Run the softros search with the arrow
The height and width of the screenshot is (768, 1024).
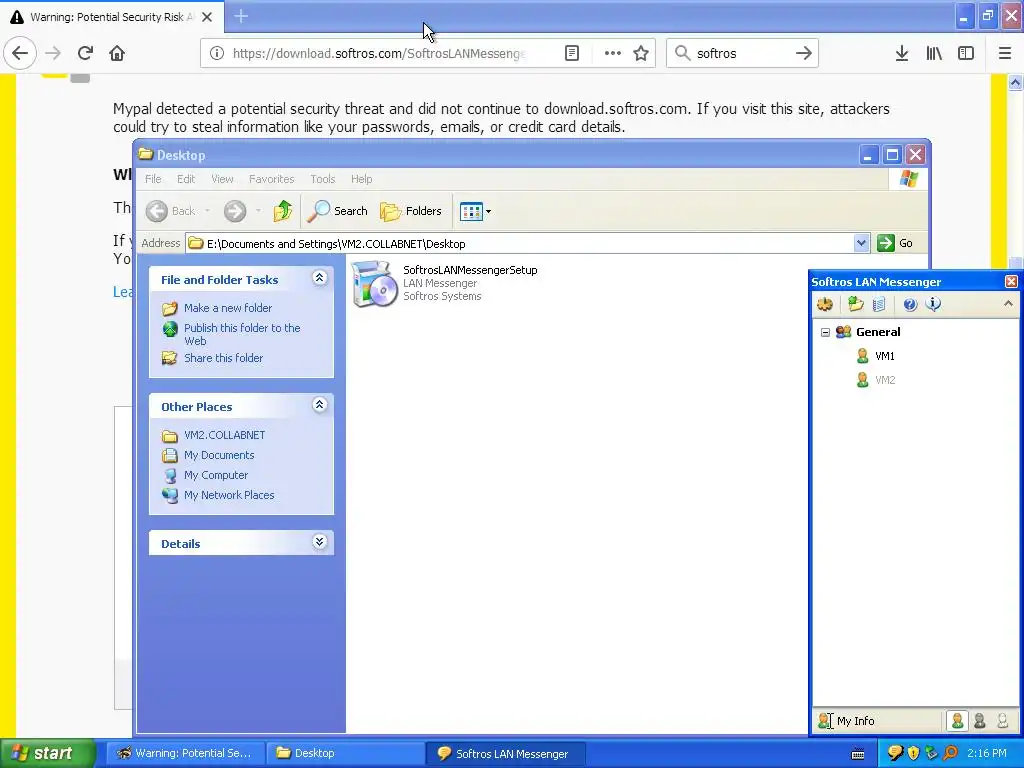click(804, 54)
